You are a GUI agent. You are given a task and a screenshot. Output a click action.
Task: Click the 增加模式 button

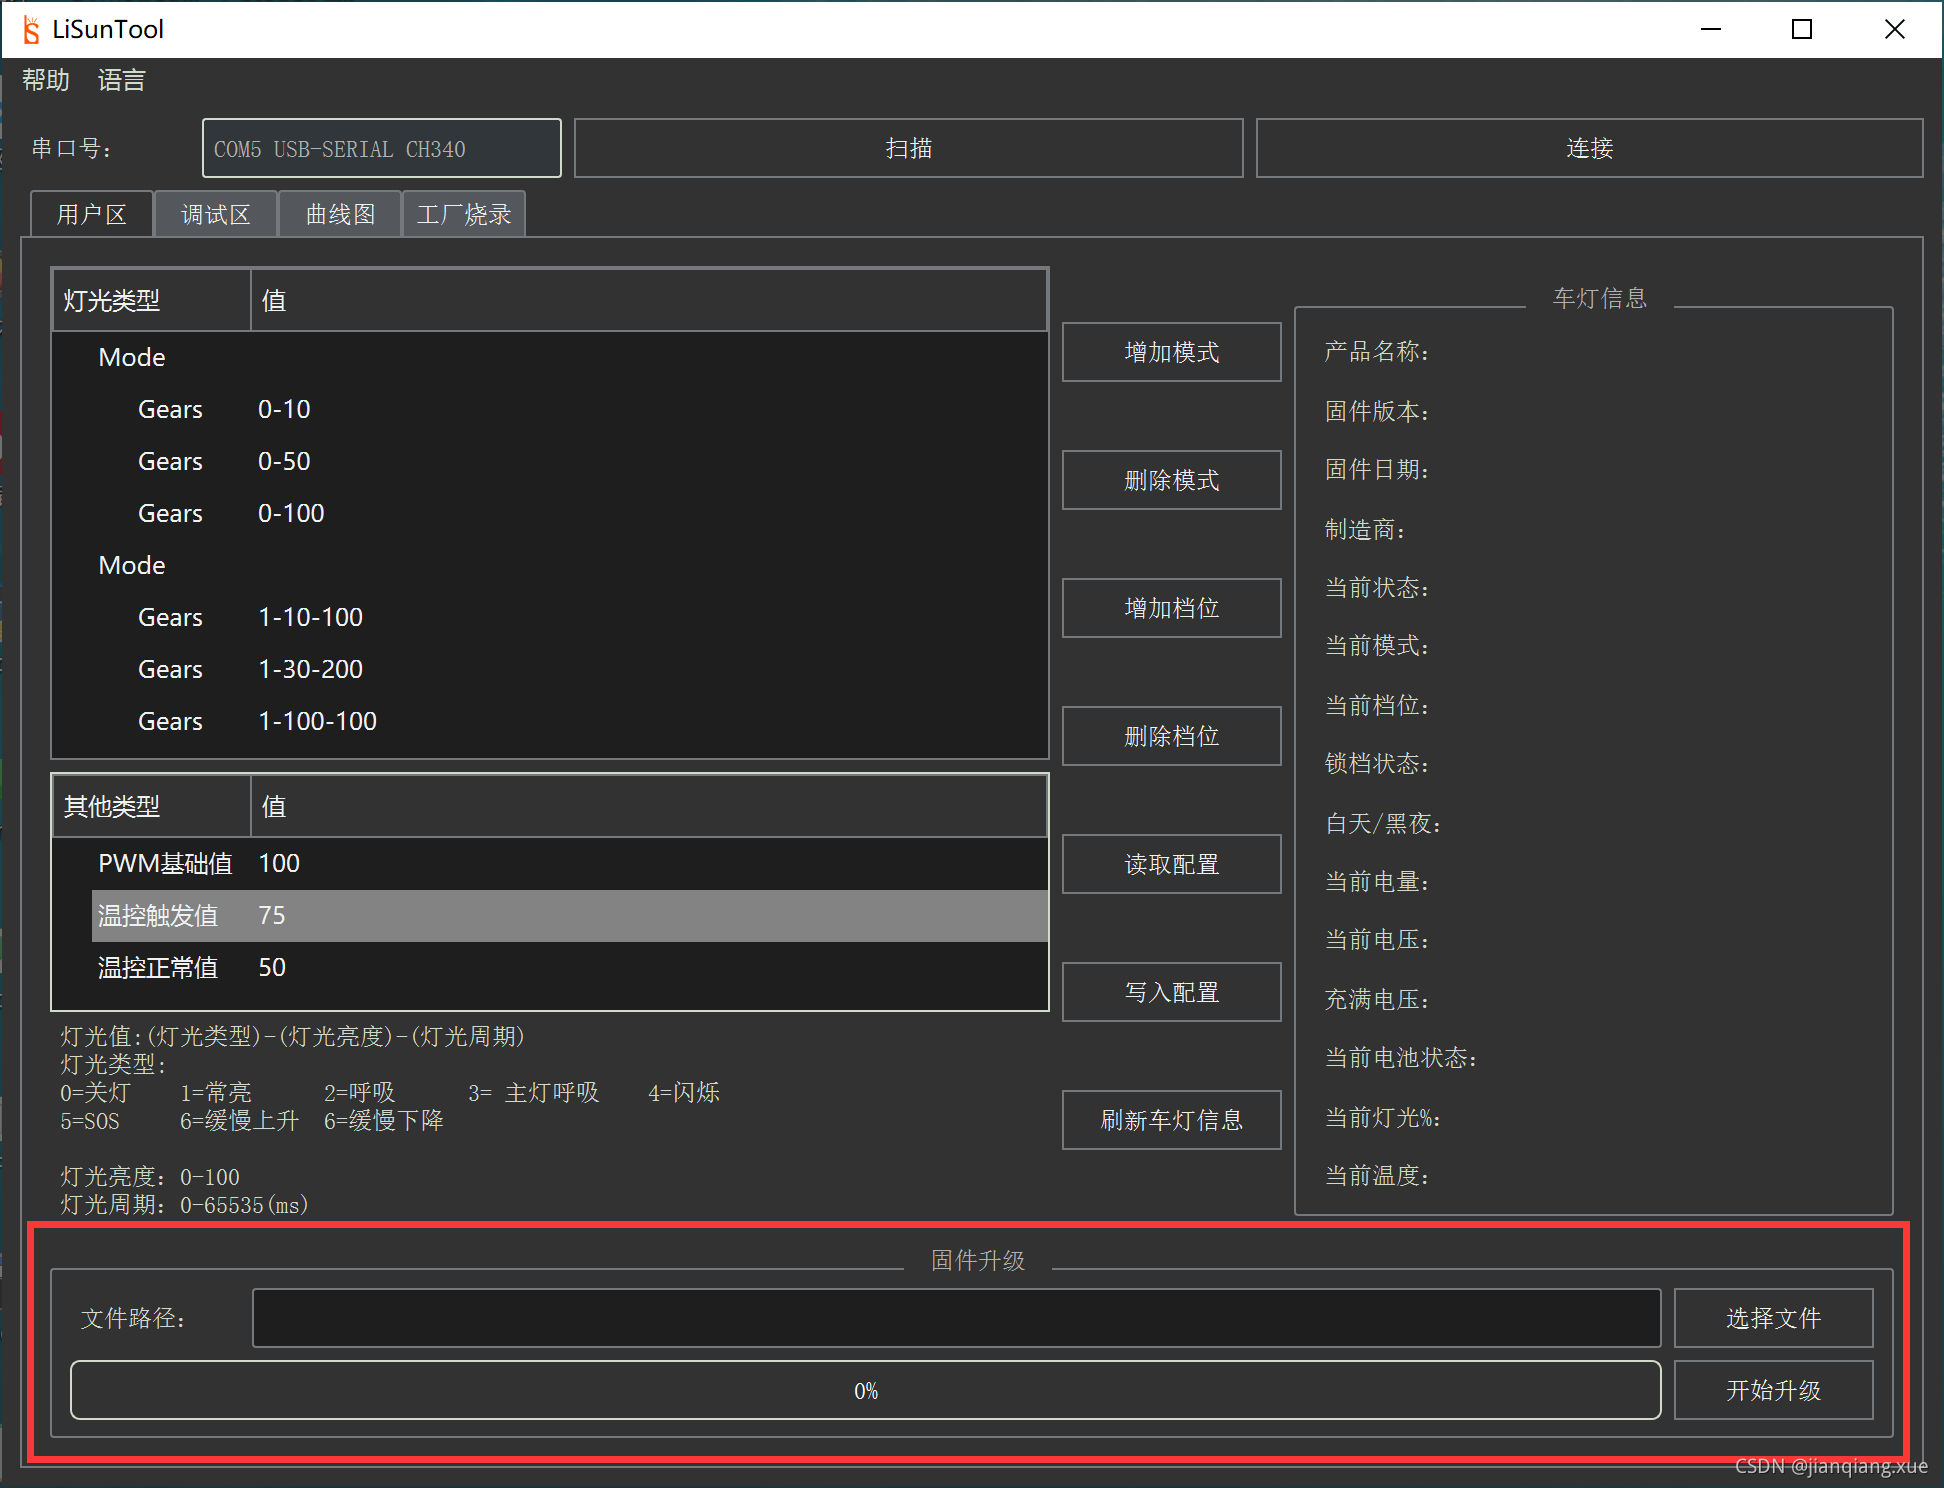point(1171,352)
